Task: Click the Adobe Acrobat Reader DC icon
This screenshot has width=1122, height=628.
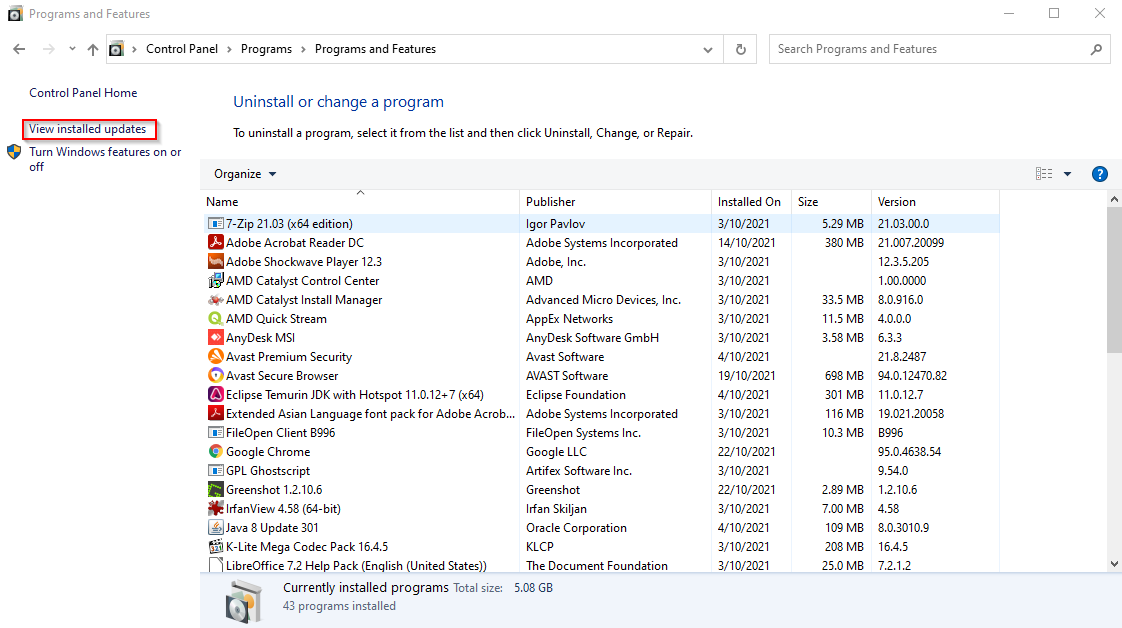Action: click(215, 242)
